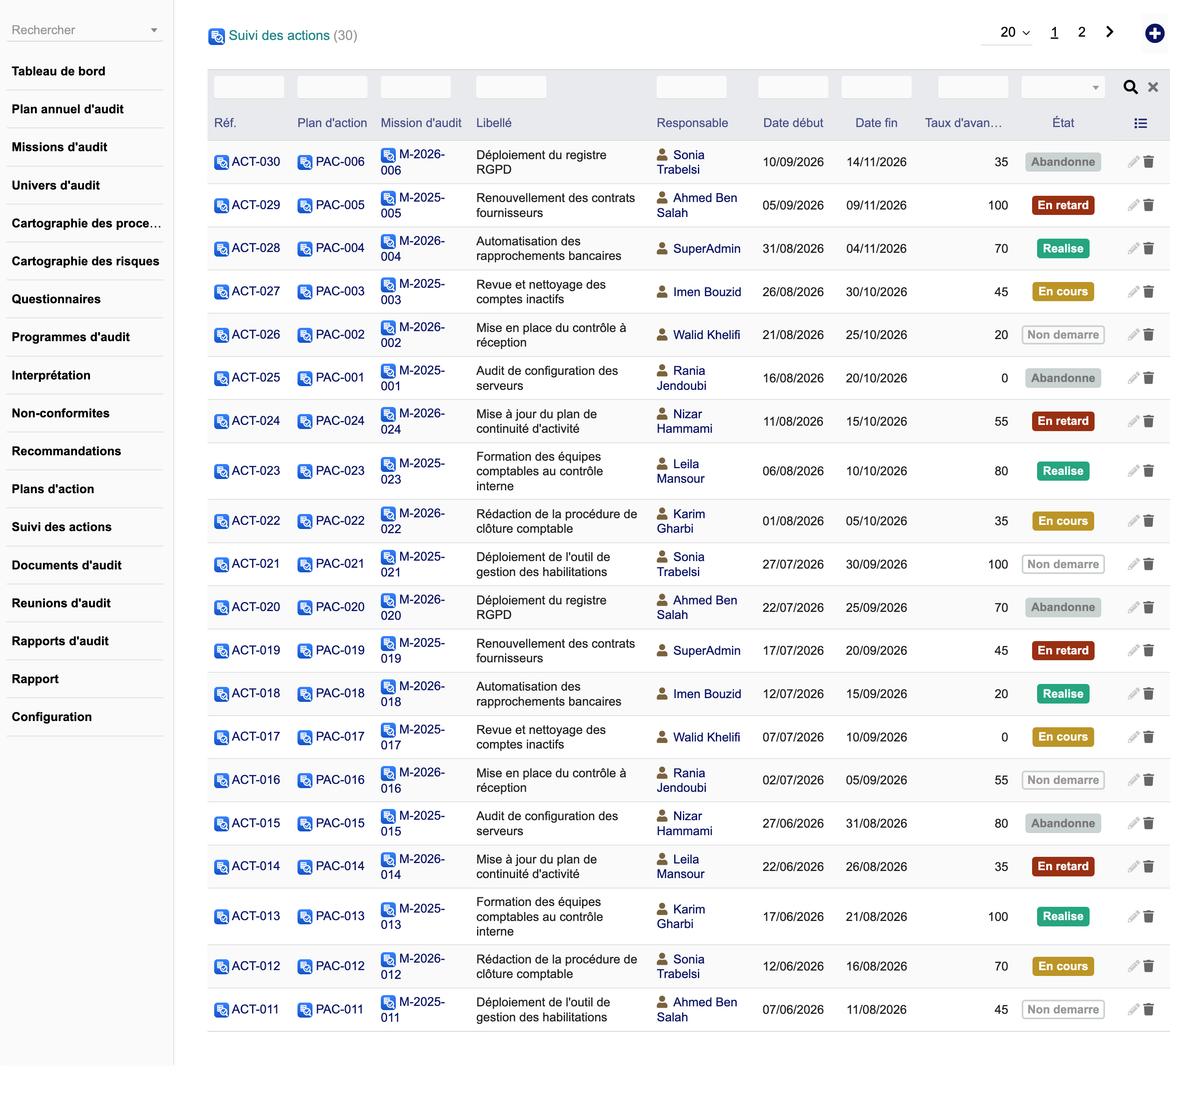Image resolution: width=1200 pixels, height=1098 pixels.
Task: Edit action ACT-023 with pencil icon
Action: coord(1133,471)
